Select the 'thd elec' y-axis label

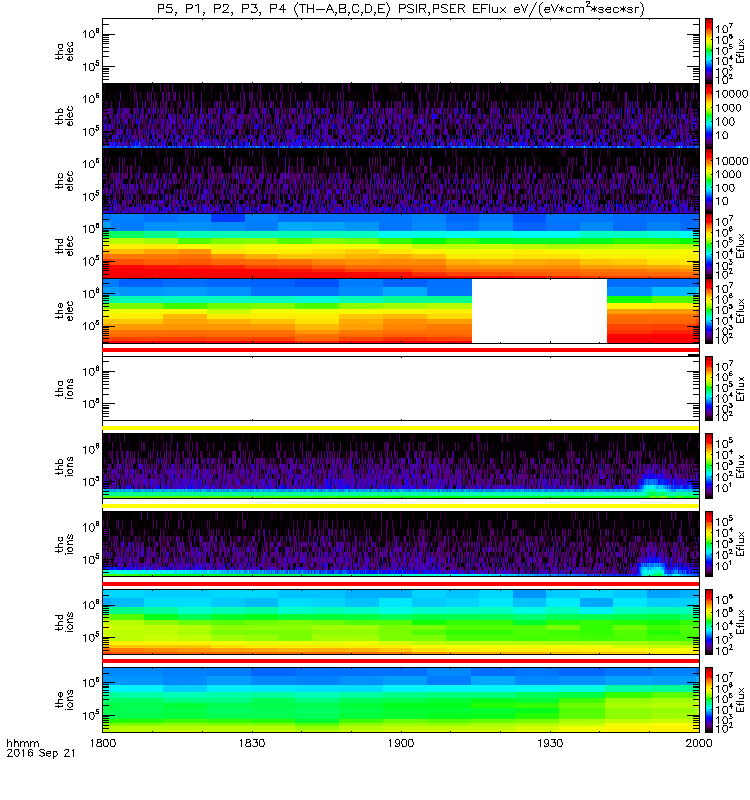point(64,246)
